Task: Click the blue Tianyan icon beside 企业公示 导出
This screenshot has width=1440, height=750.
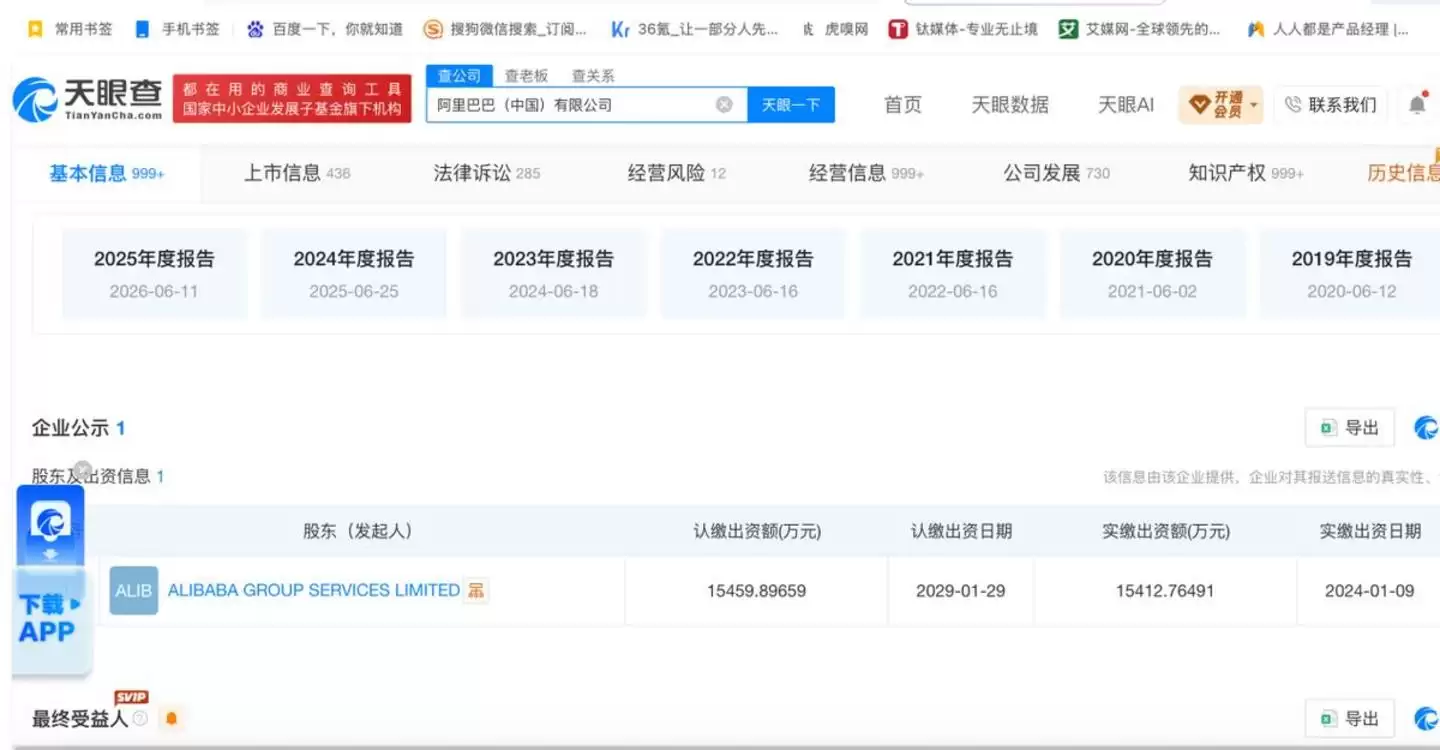Action: pyautogui.click(x=1426, y=428)
